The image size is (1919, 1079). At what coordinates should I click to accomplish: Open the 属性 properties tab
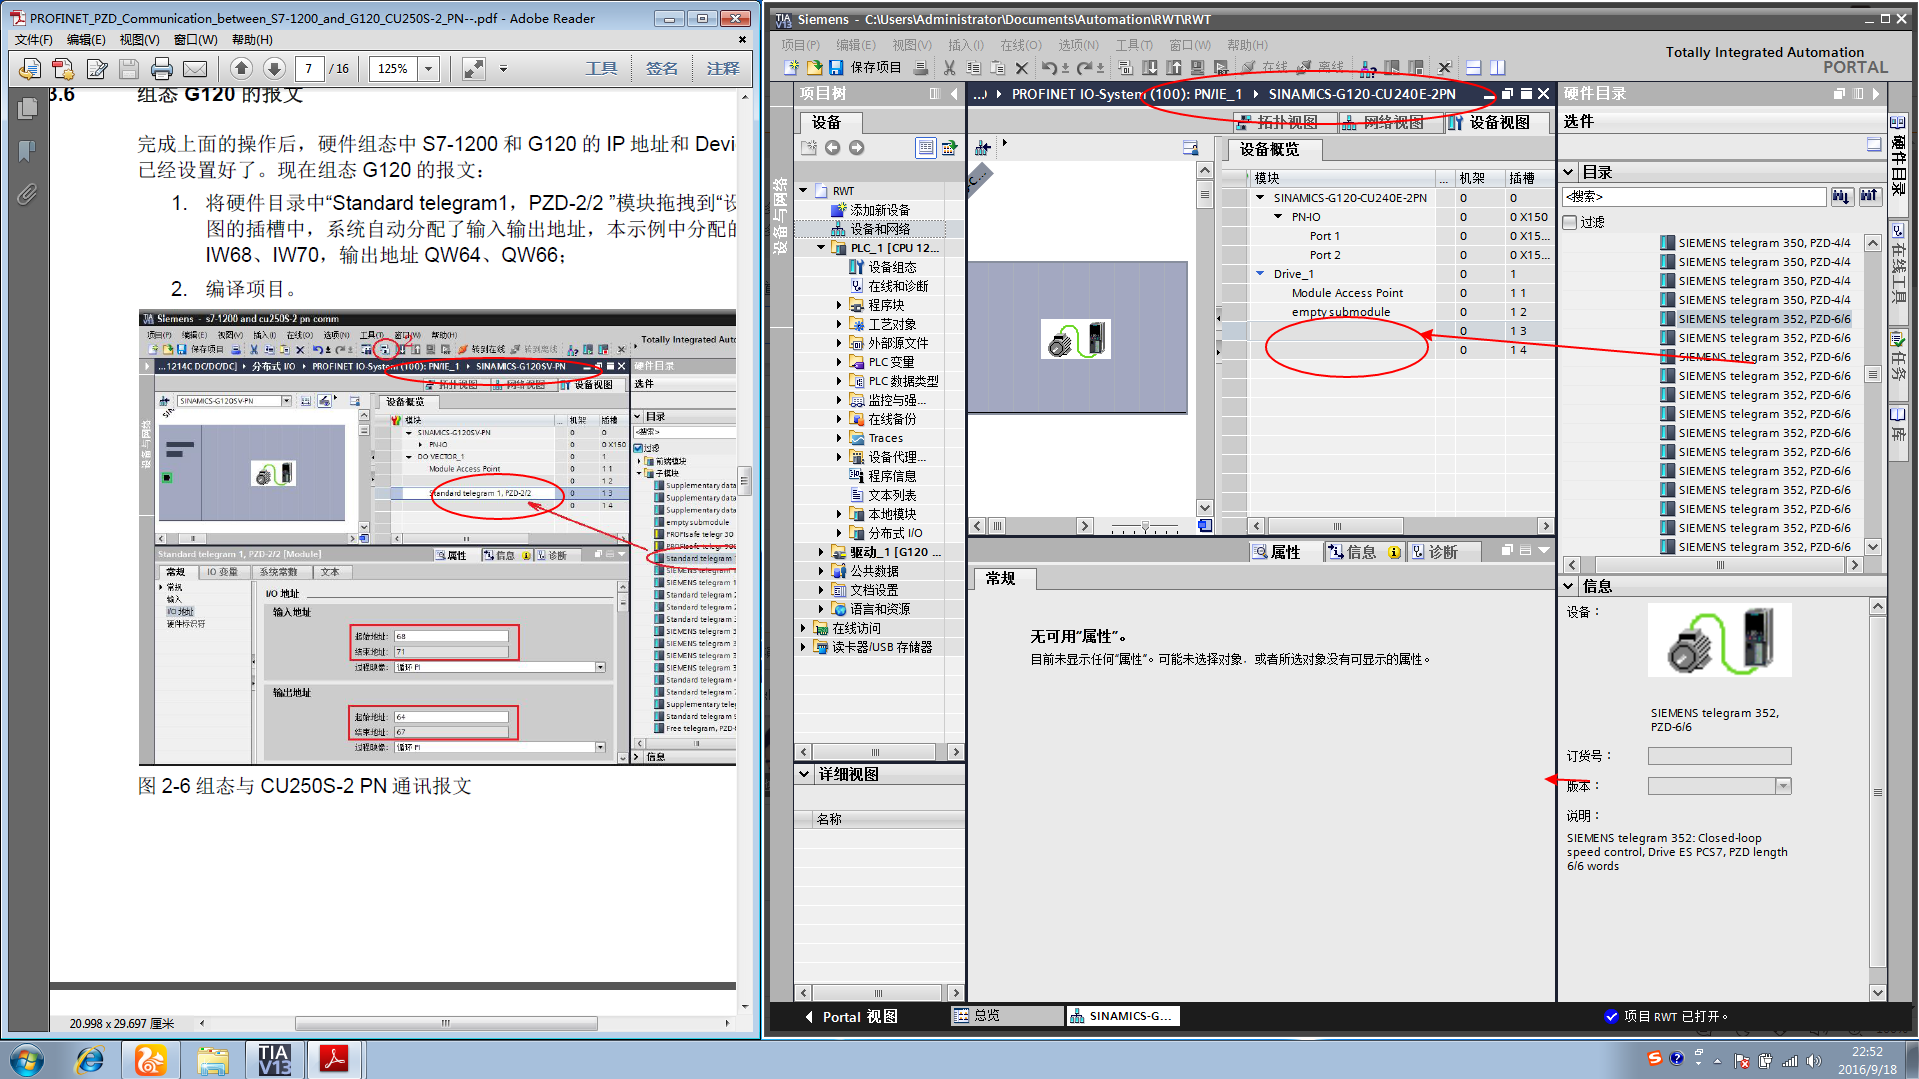click(1284, 552)
